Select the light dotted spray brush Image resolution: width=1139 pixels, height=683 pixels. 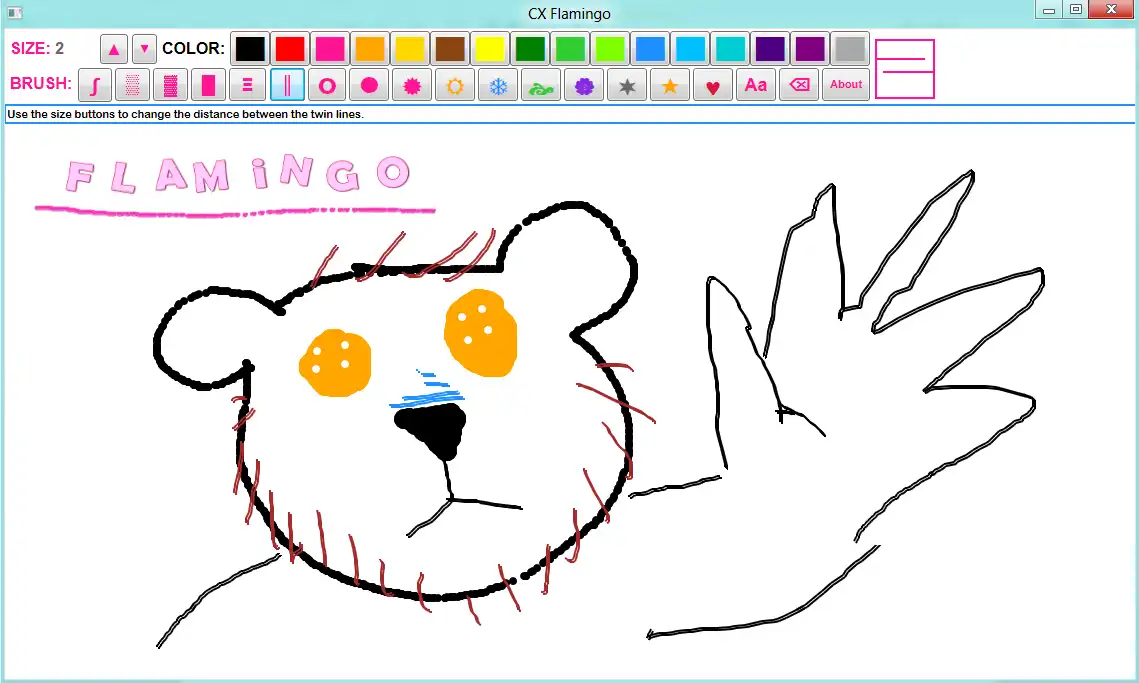click(x=132, y=85)
